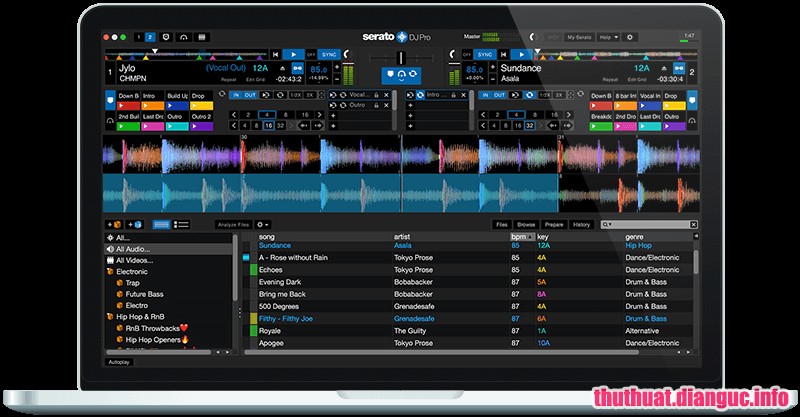Jump to previous track start on deck 1
Viewport: 800px width, 417px height.
[x=276, y=54]
